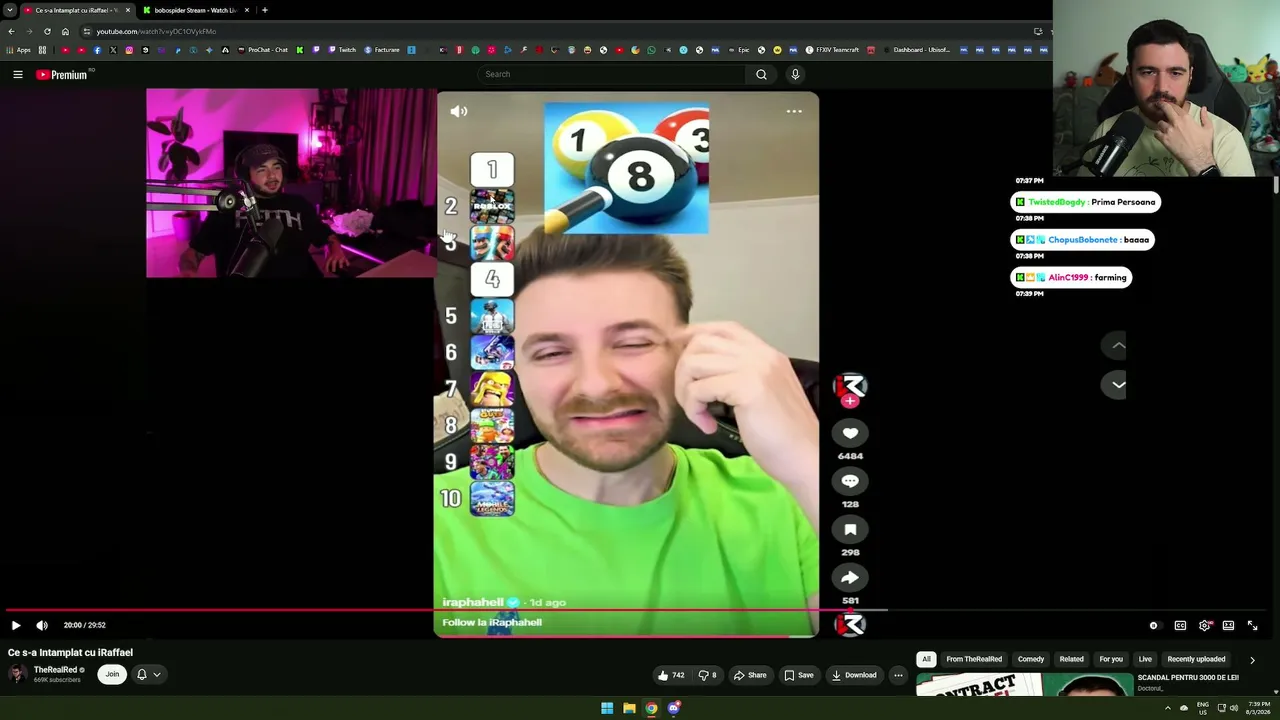Open the ProChat - Chat bookmark

[x=263, y=50]
